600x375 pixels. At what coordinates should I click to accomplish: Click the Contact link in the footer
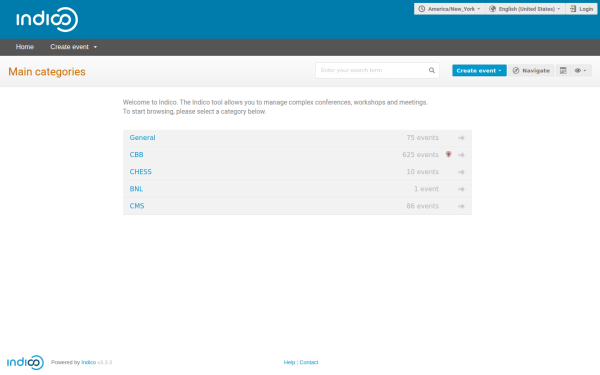coord(309,362)
